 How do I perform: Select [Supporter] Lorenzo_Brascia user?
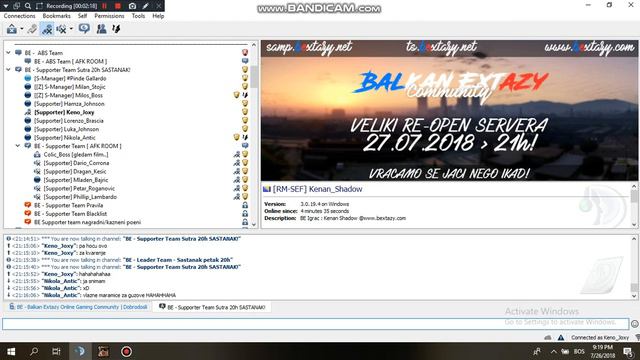click(x=69, y=121)
